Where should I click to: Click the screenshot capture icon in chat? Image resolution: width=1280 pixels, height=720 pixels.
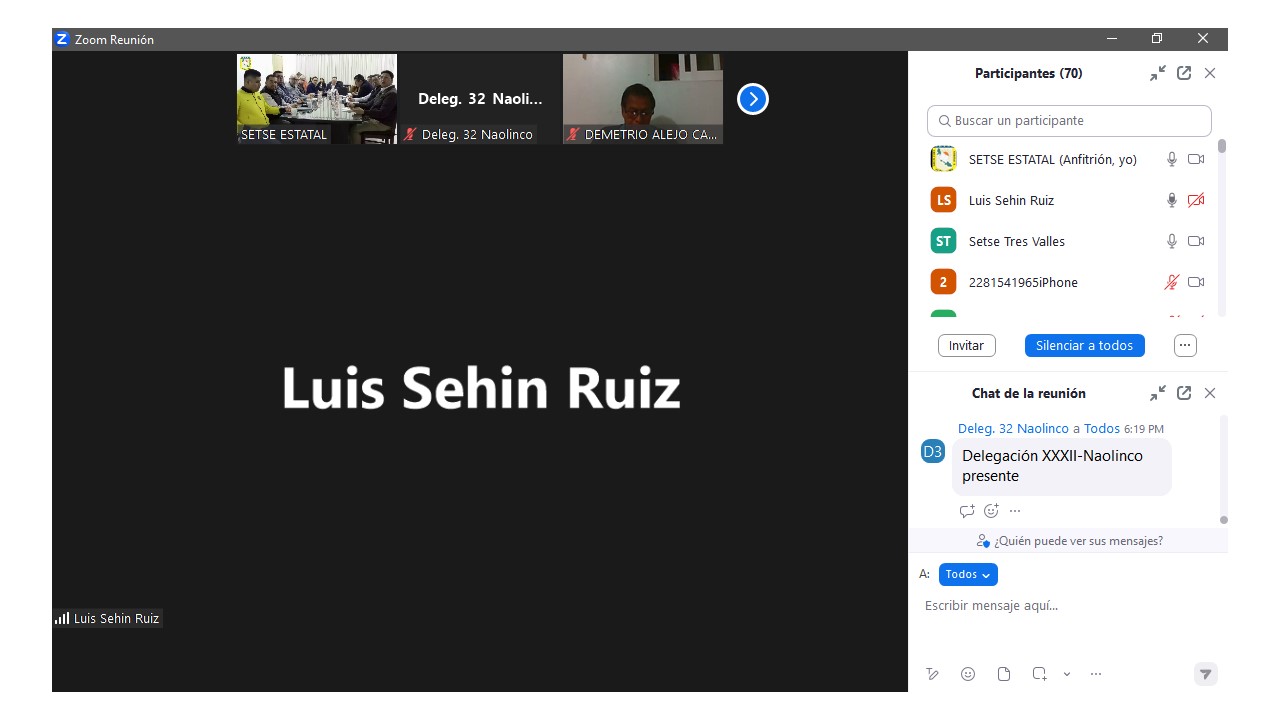point(1040,674)
